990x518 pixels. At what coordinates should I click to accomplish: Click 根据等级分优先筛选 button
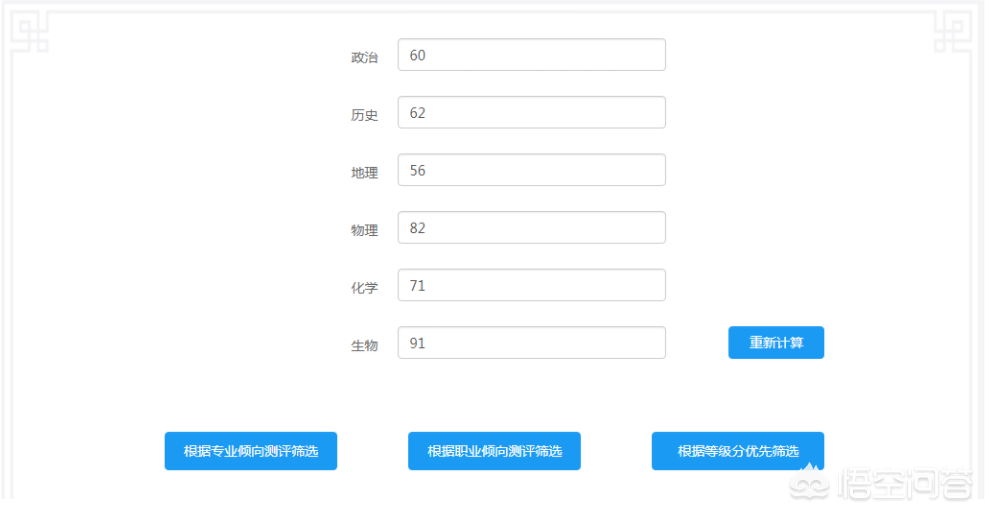click(738, 451)
